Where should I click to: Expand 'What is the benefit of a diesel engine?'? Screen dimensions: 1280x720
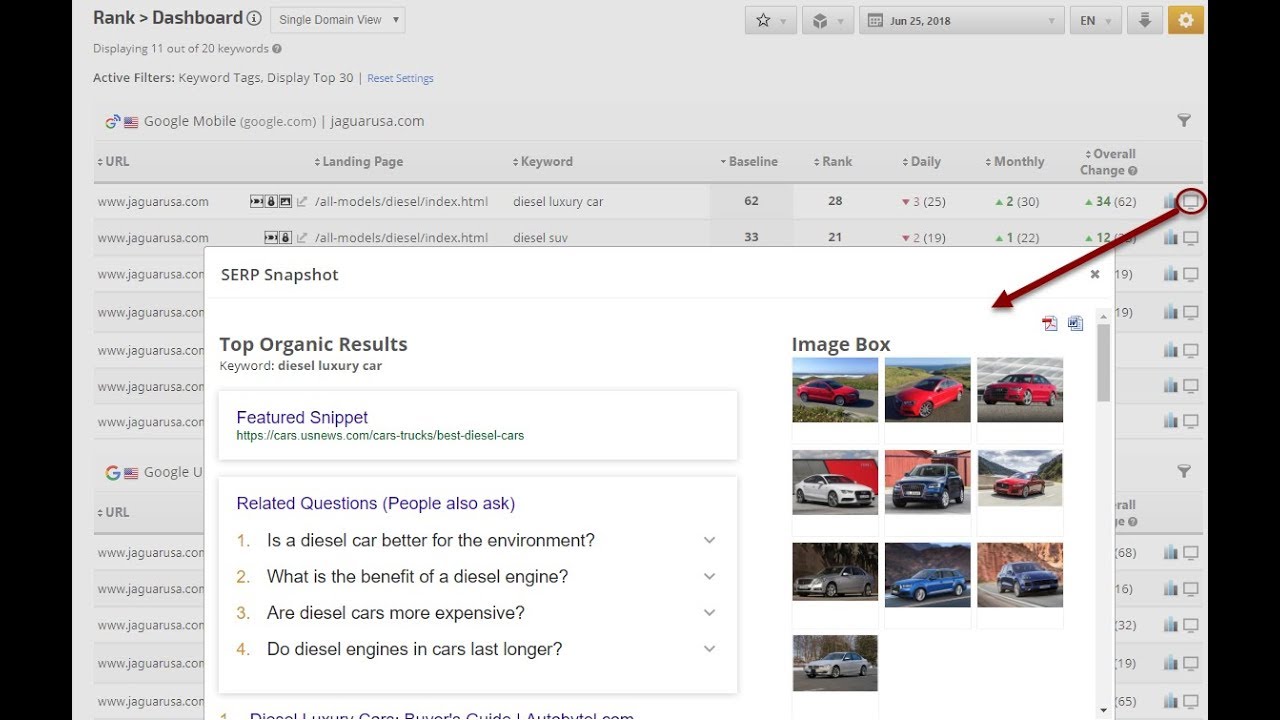709,576
